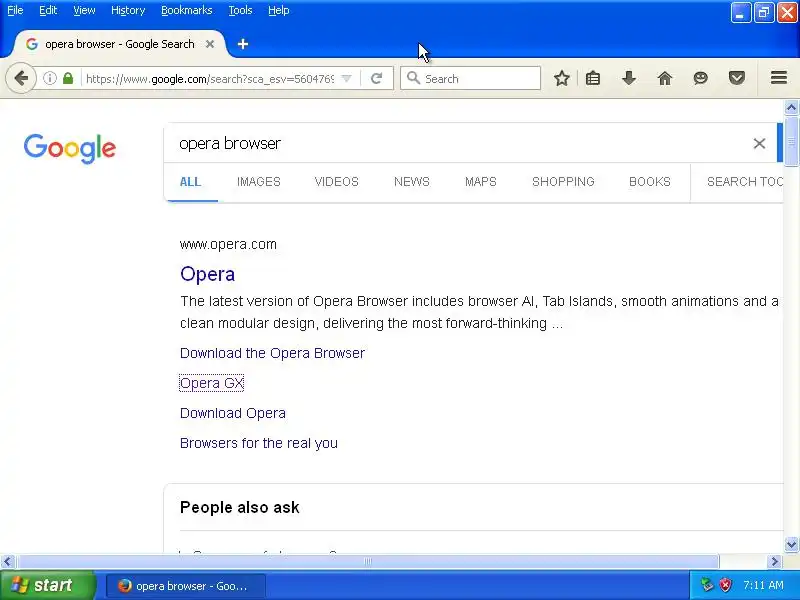The width and height of the screenshot is (800, 600).
Task: Switch to the IMAGES results tab
Action: (259, 182)
